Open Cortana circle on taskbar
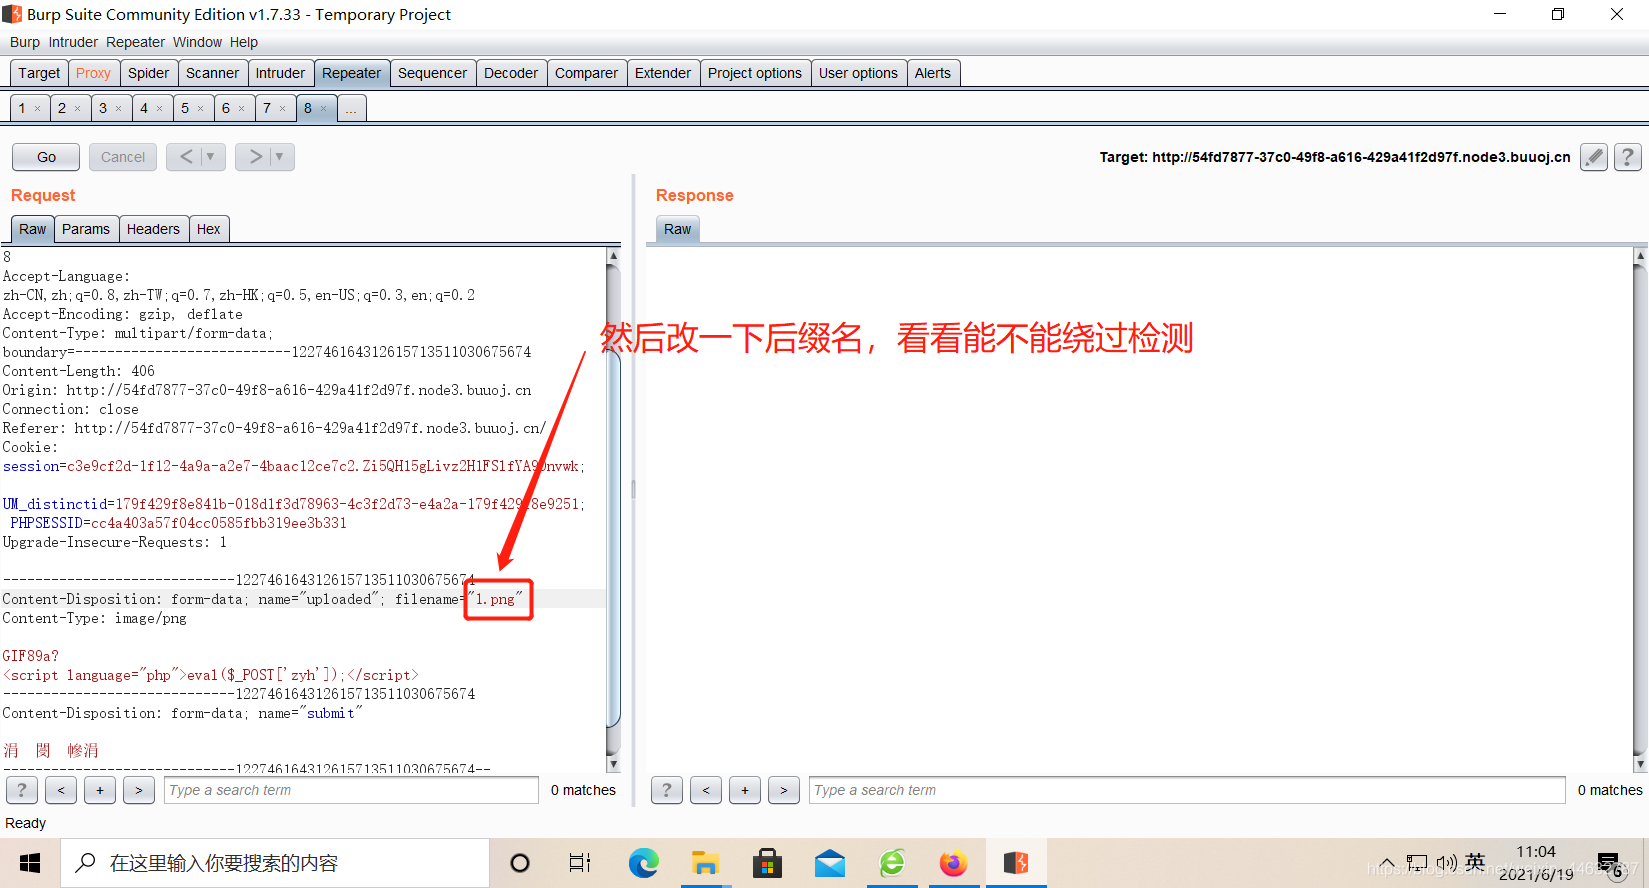 (520, 863)
